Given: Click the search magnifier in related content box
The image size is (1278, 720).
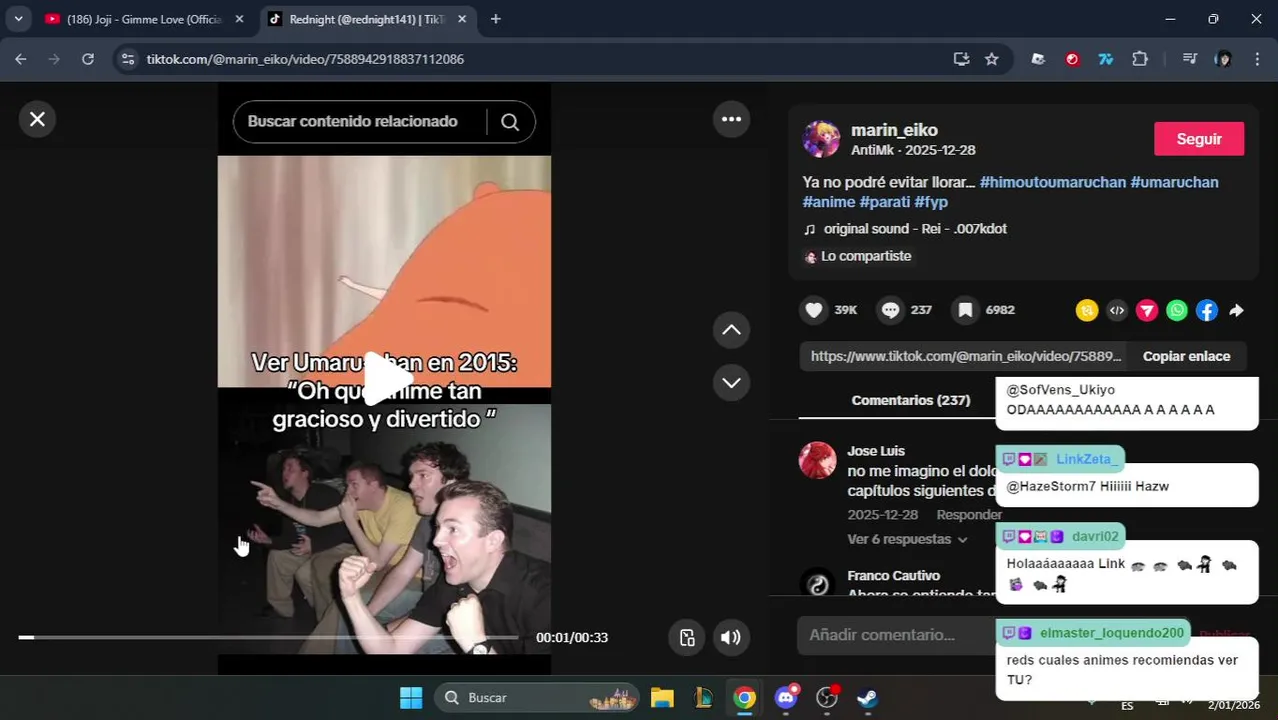Looking at the screenshot, I should click(510, 122).
